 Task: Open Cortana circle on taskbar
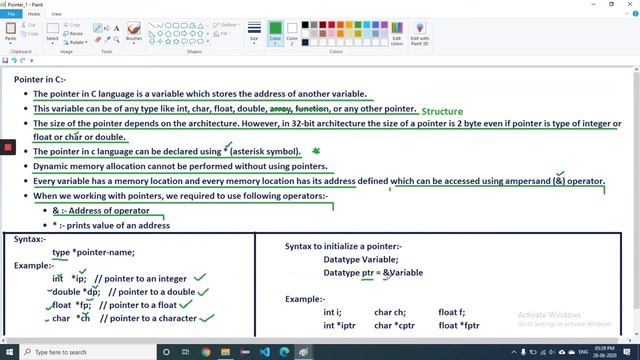pos(166,352)
